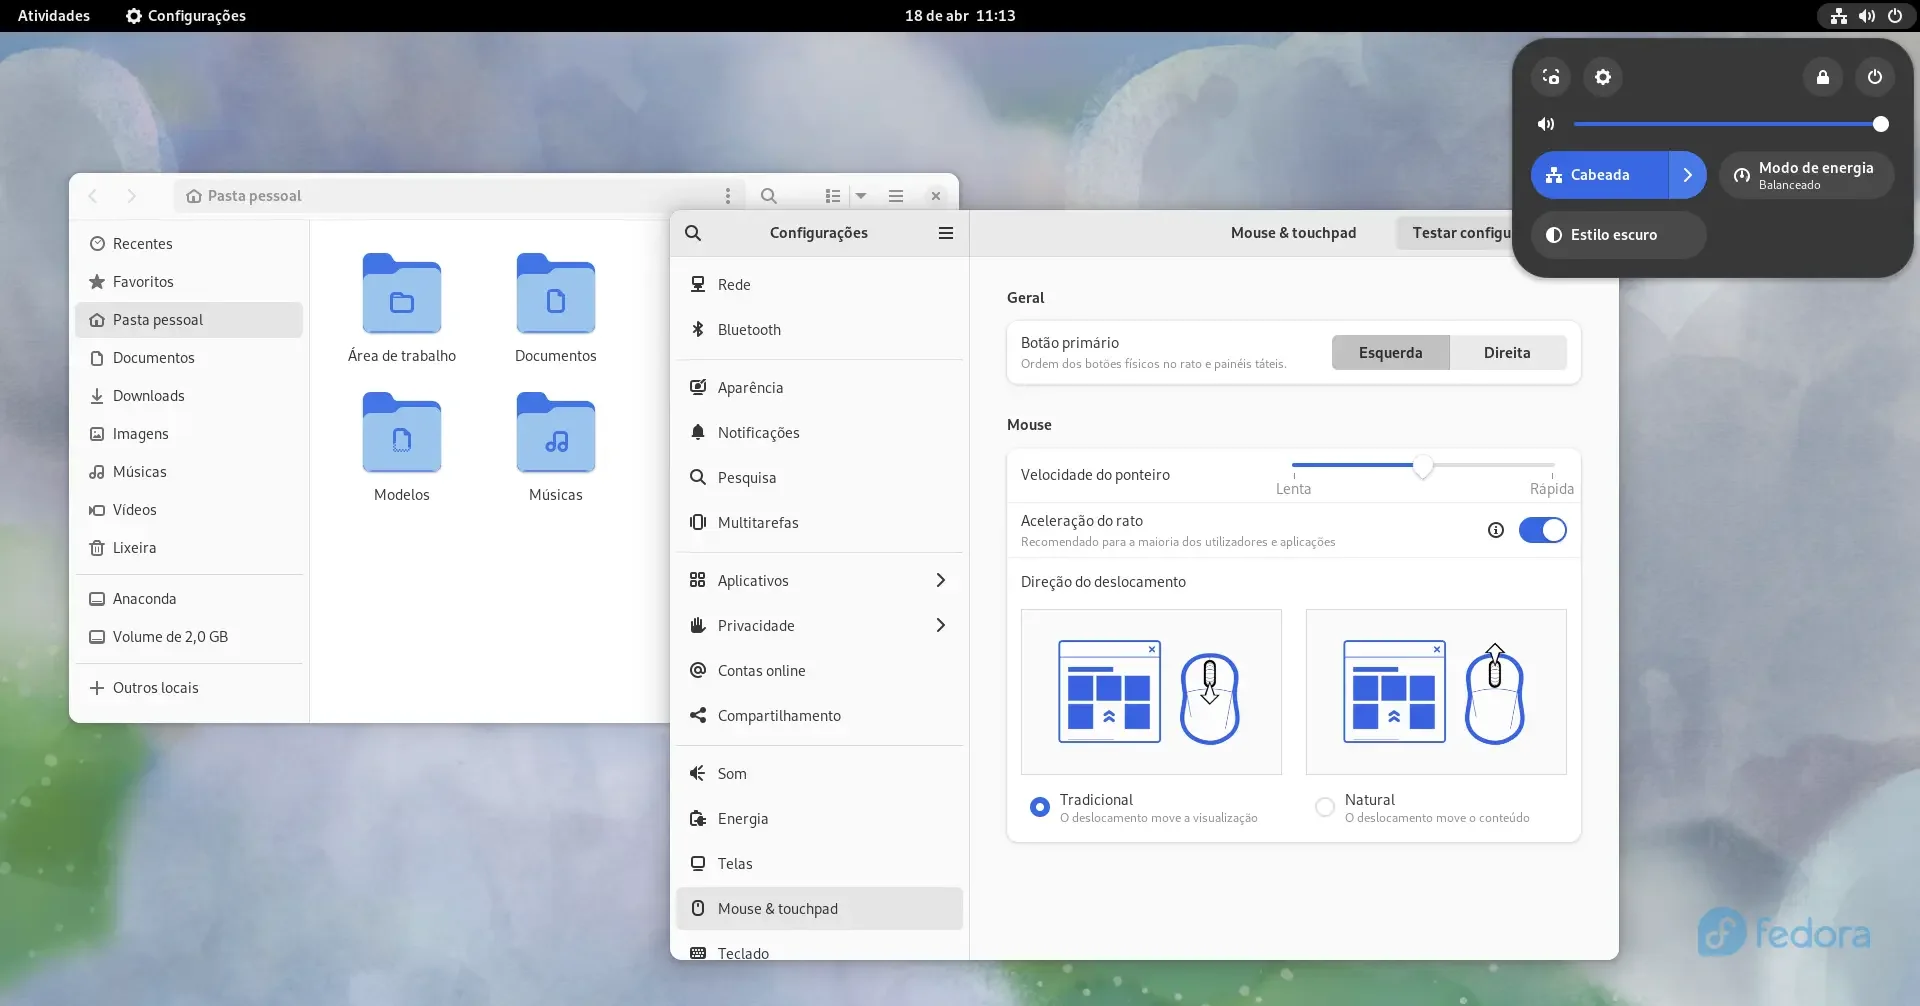Open Notificações settings
1920x1006 pixels.
(x=819, y=433)
